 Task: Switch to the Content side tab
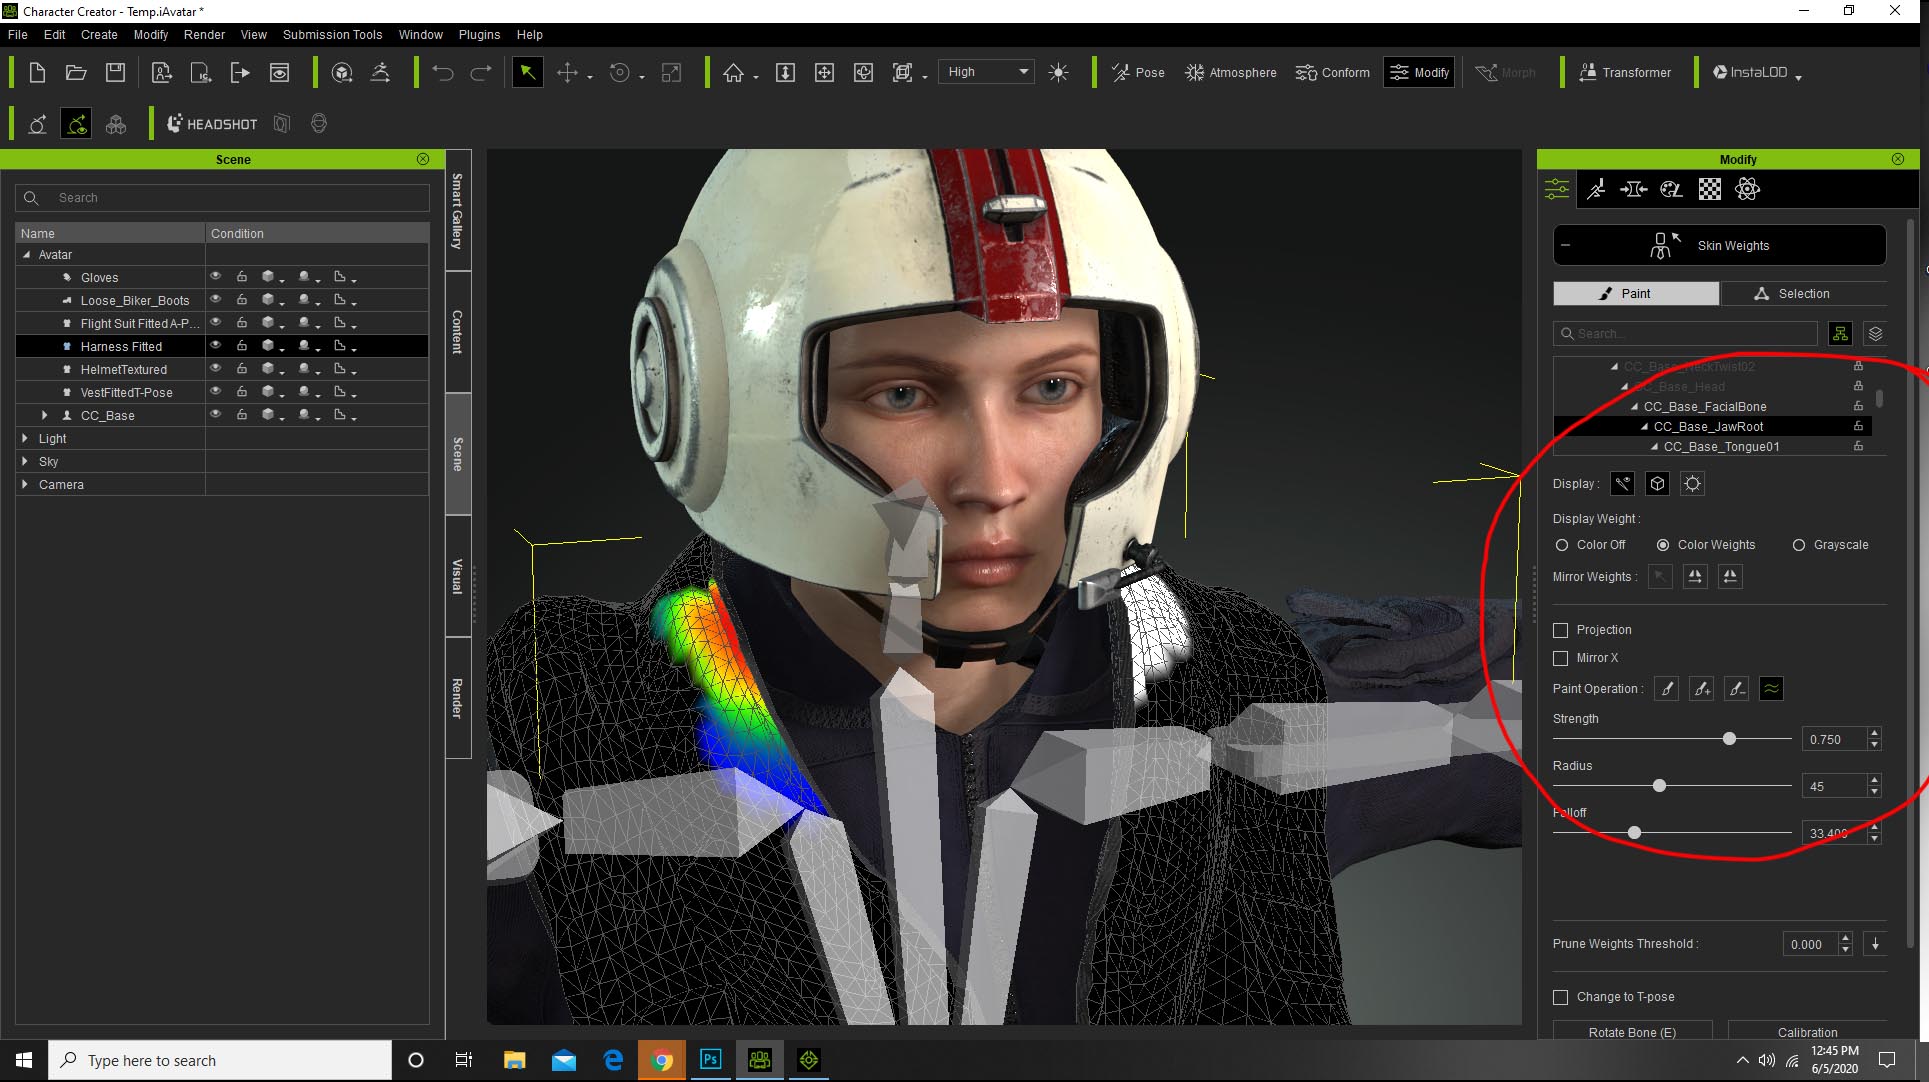(458, 331)
